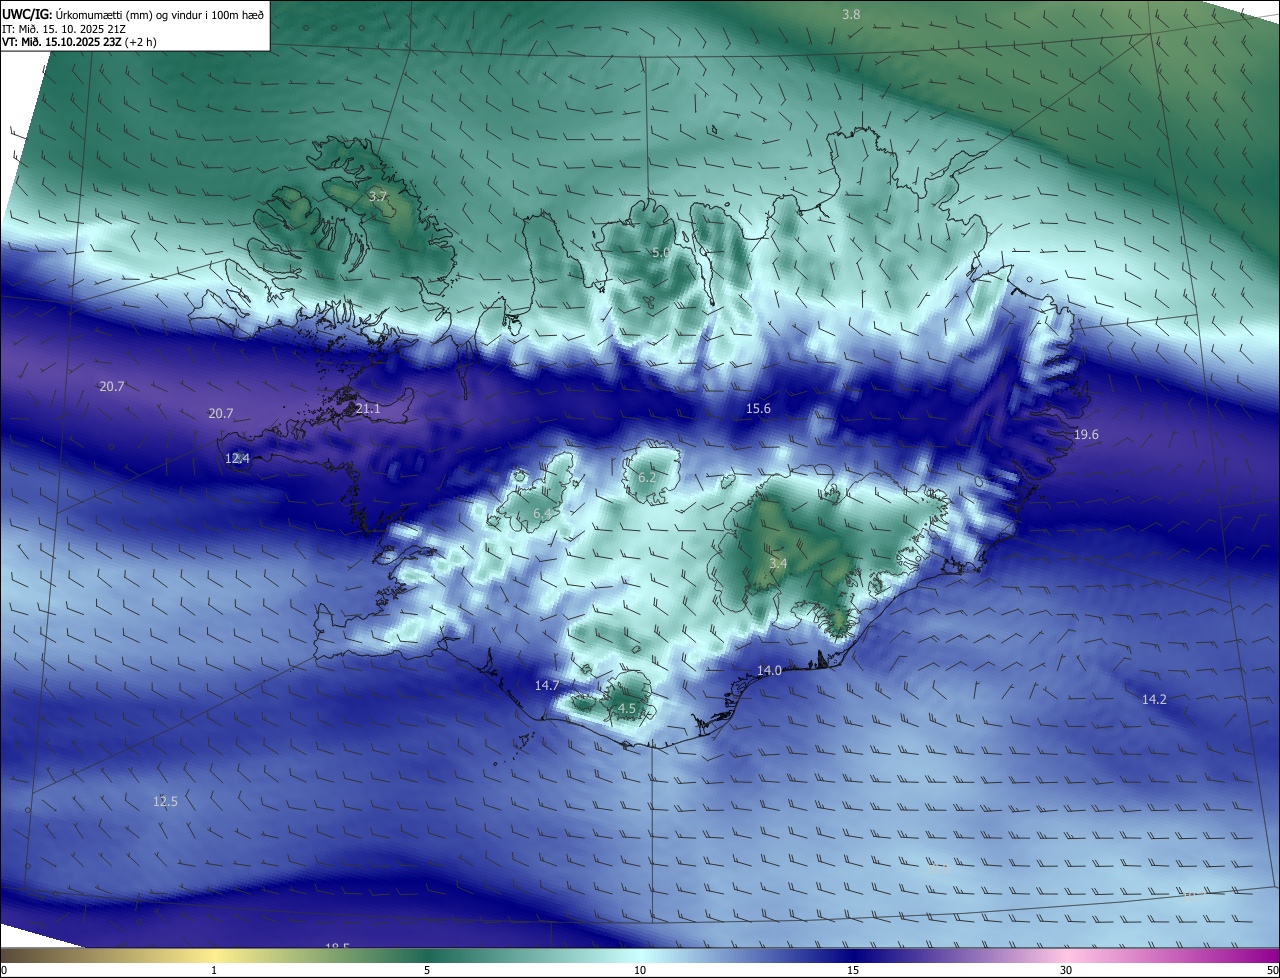
Task: Click the 3.8 value label
Action: [x=851, y=14]
